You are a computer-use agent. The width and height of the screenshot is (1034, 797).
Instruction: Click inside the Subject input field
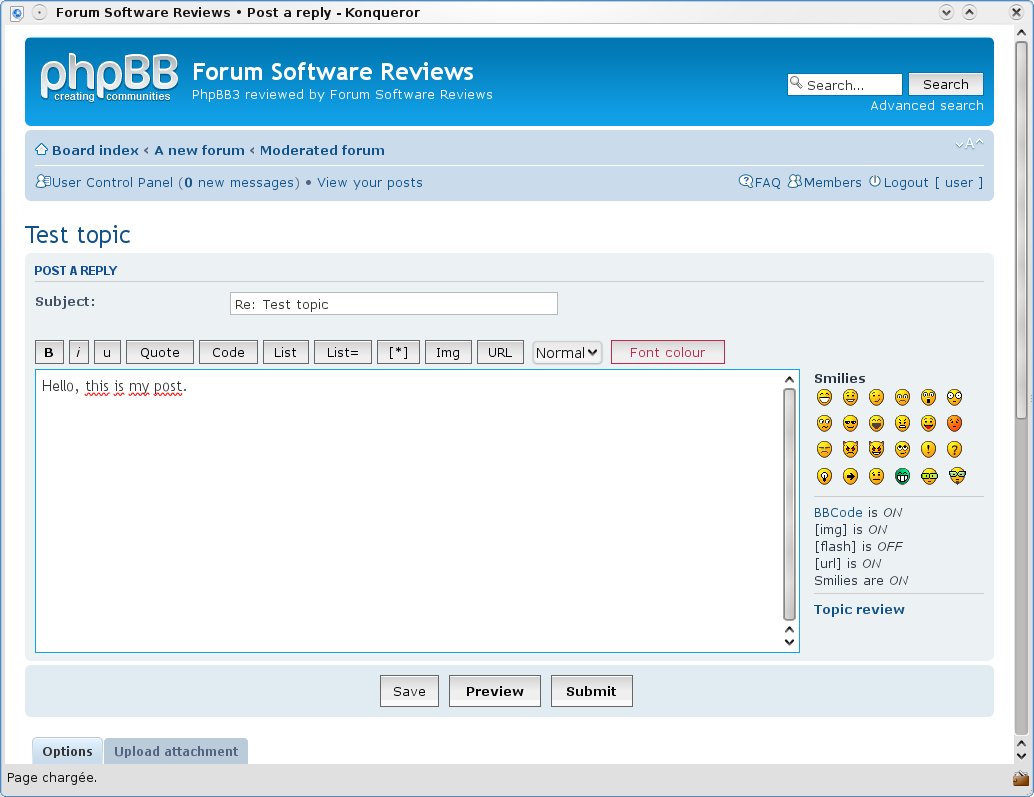pos(393,303)
